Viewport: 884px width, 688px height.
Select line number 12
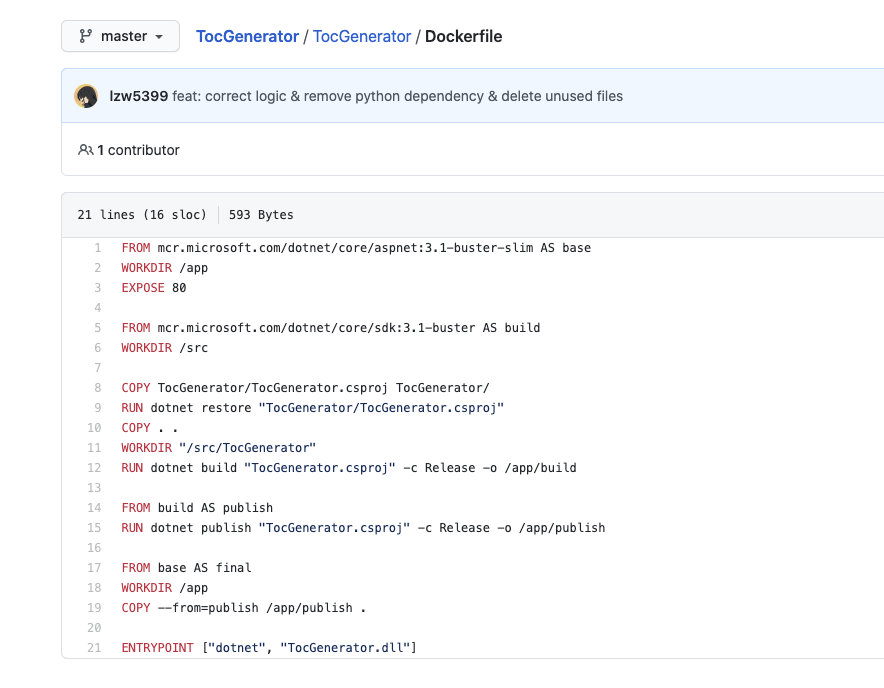94,468
